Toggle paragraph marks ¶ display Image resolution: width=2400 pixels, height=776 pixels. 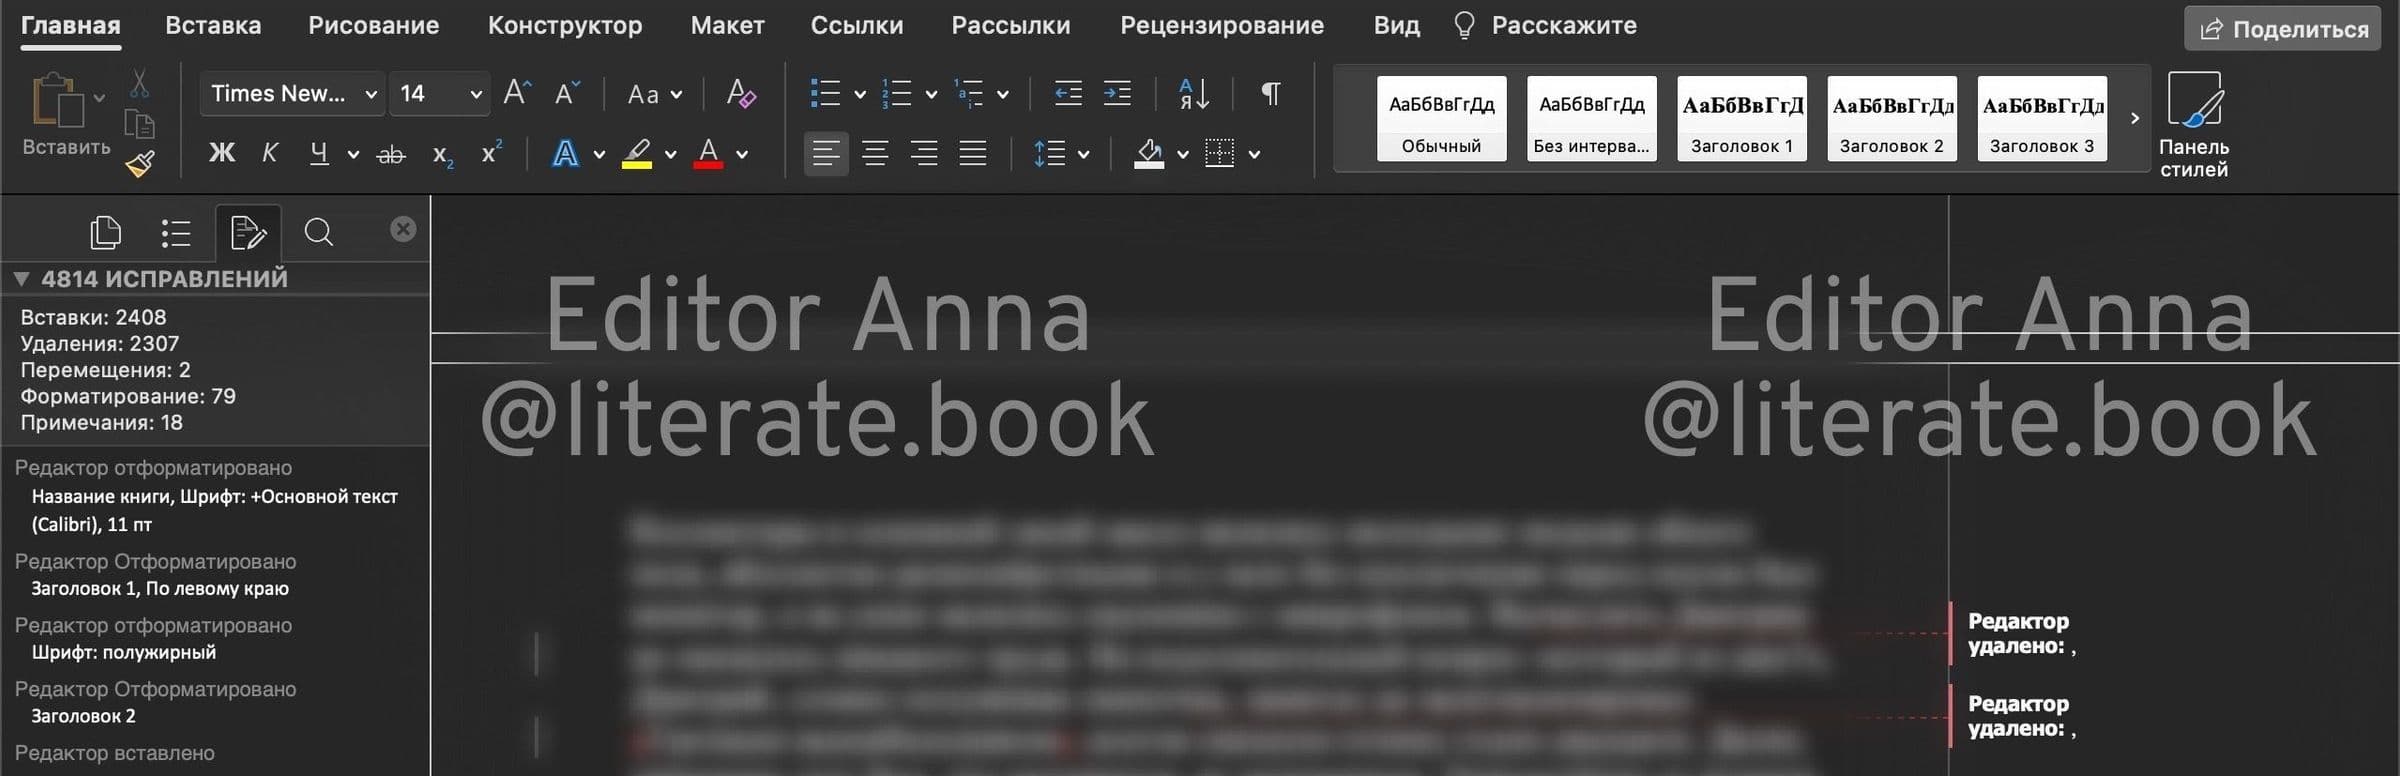1270,93
